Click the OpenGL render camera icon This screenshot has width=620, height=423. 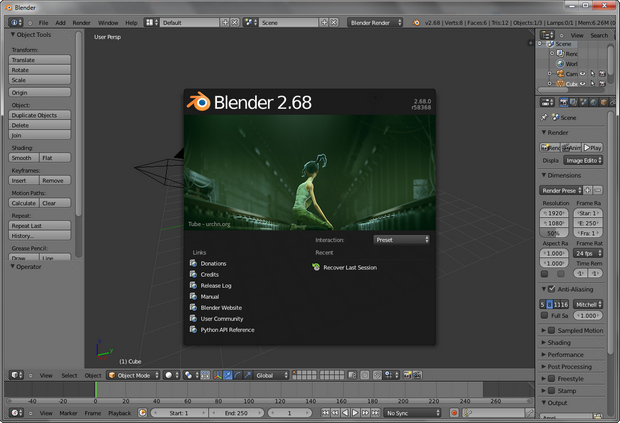tap(407, 375)
